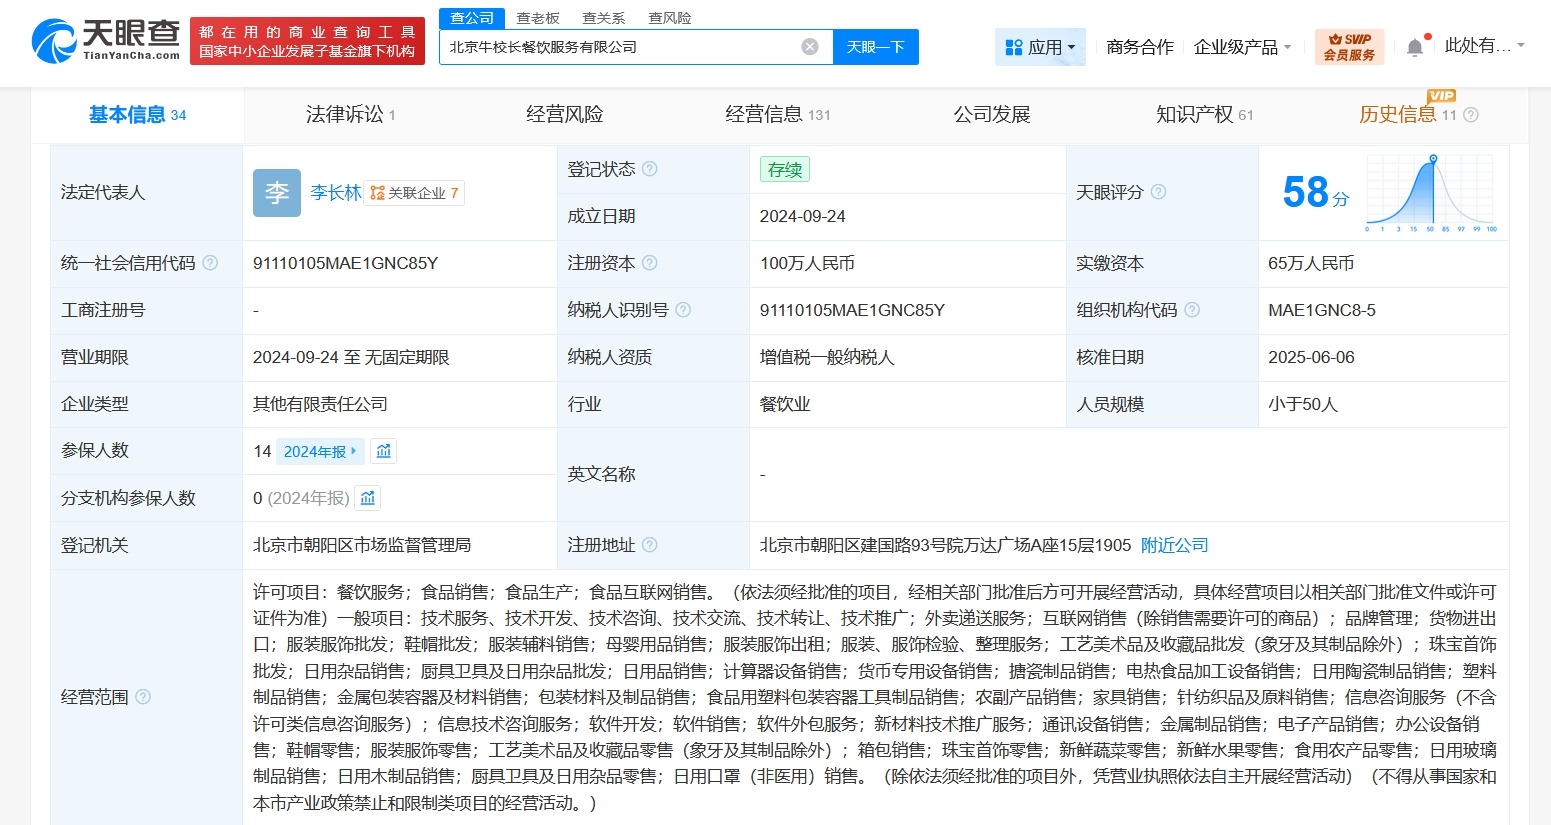Switch to the 知识产权 tab

tap(1196, 114)
